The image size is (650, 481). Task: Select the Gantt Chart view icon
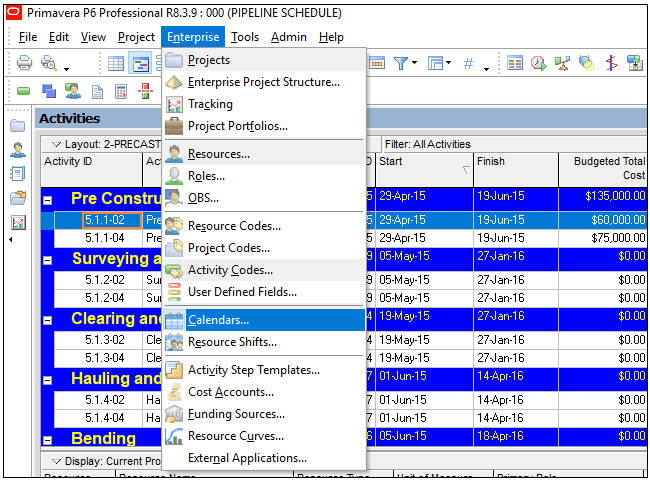pyautogui.click(x=141, y=64)
